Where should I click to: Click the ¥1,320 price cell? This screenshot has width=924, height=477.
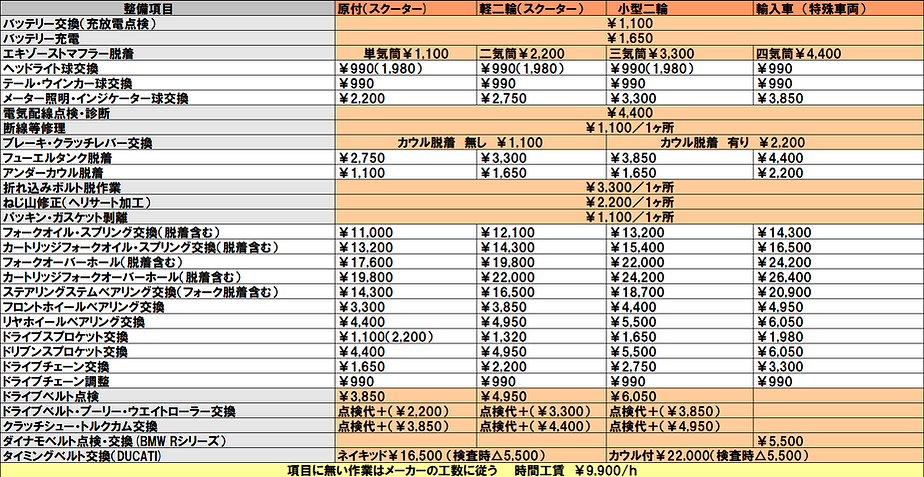coord(542,336)
